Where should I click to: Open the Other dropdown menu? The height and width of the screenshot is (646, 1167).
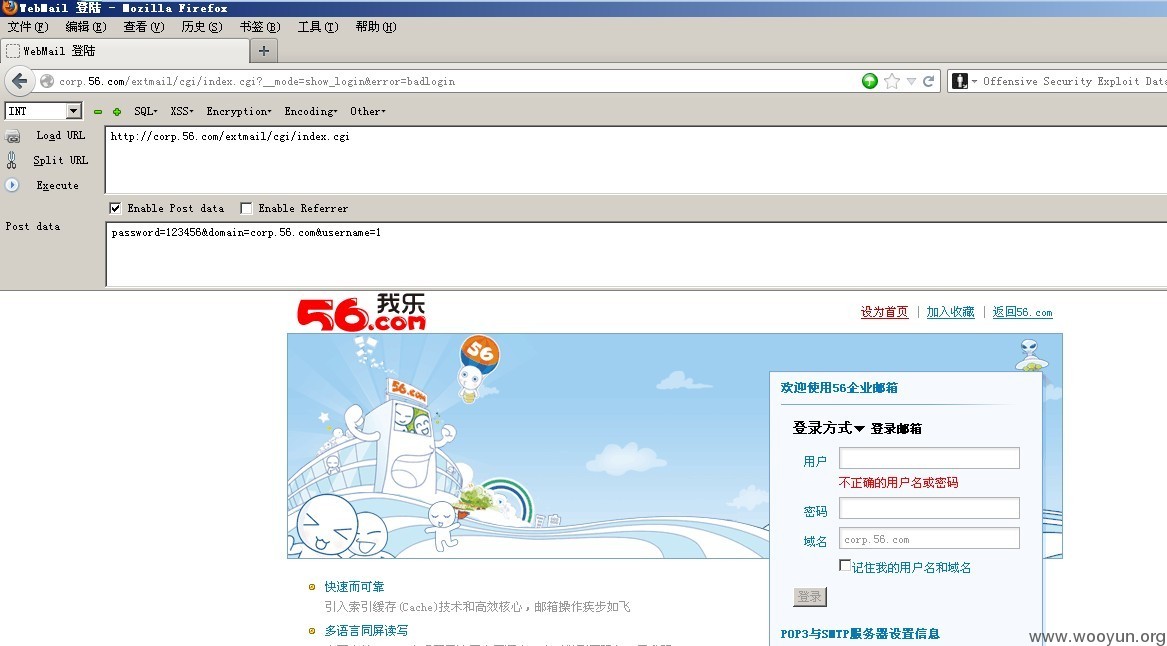368,111
